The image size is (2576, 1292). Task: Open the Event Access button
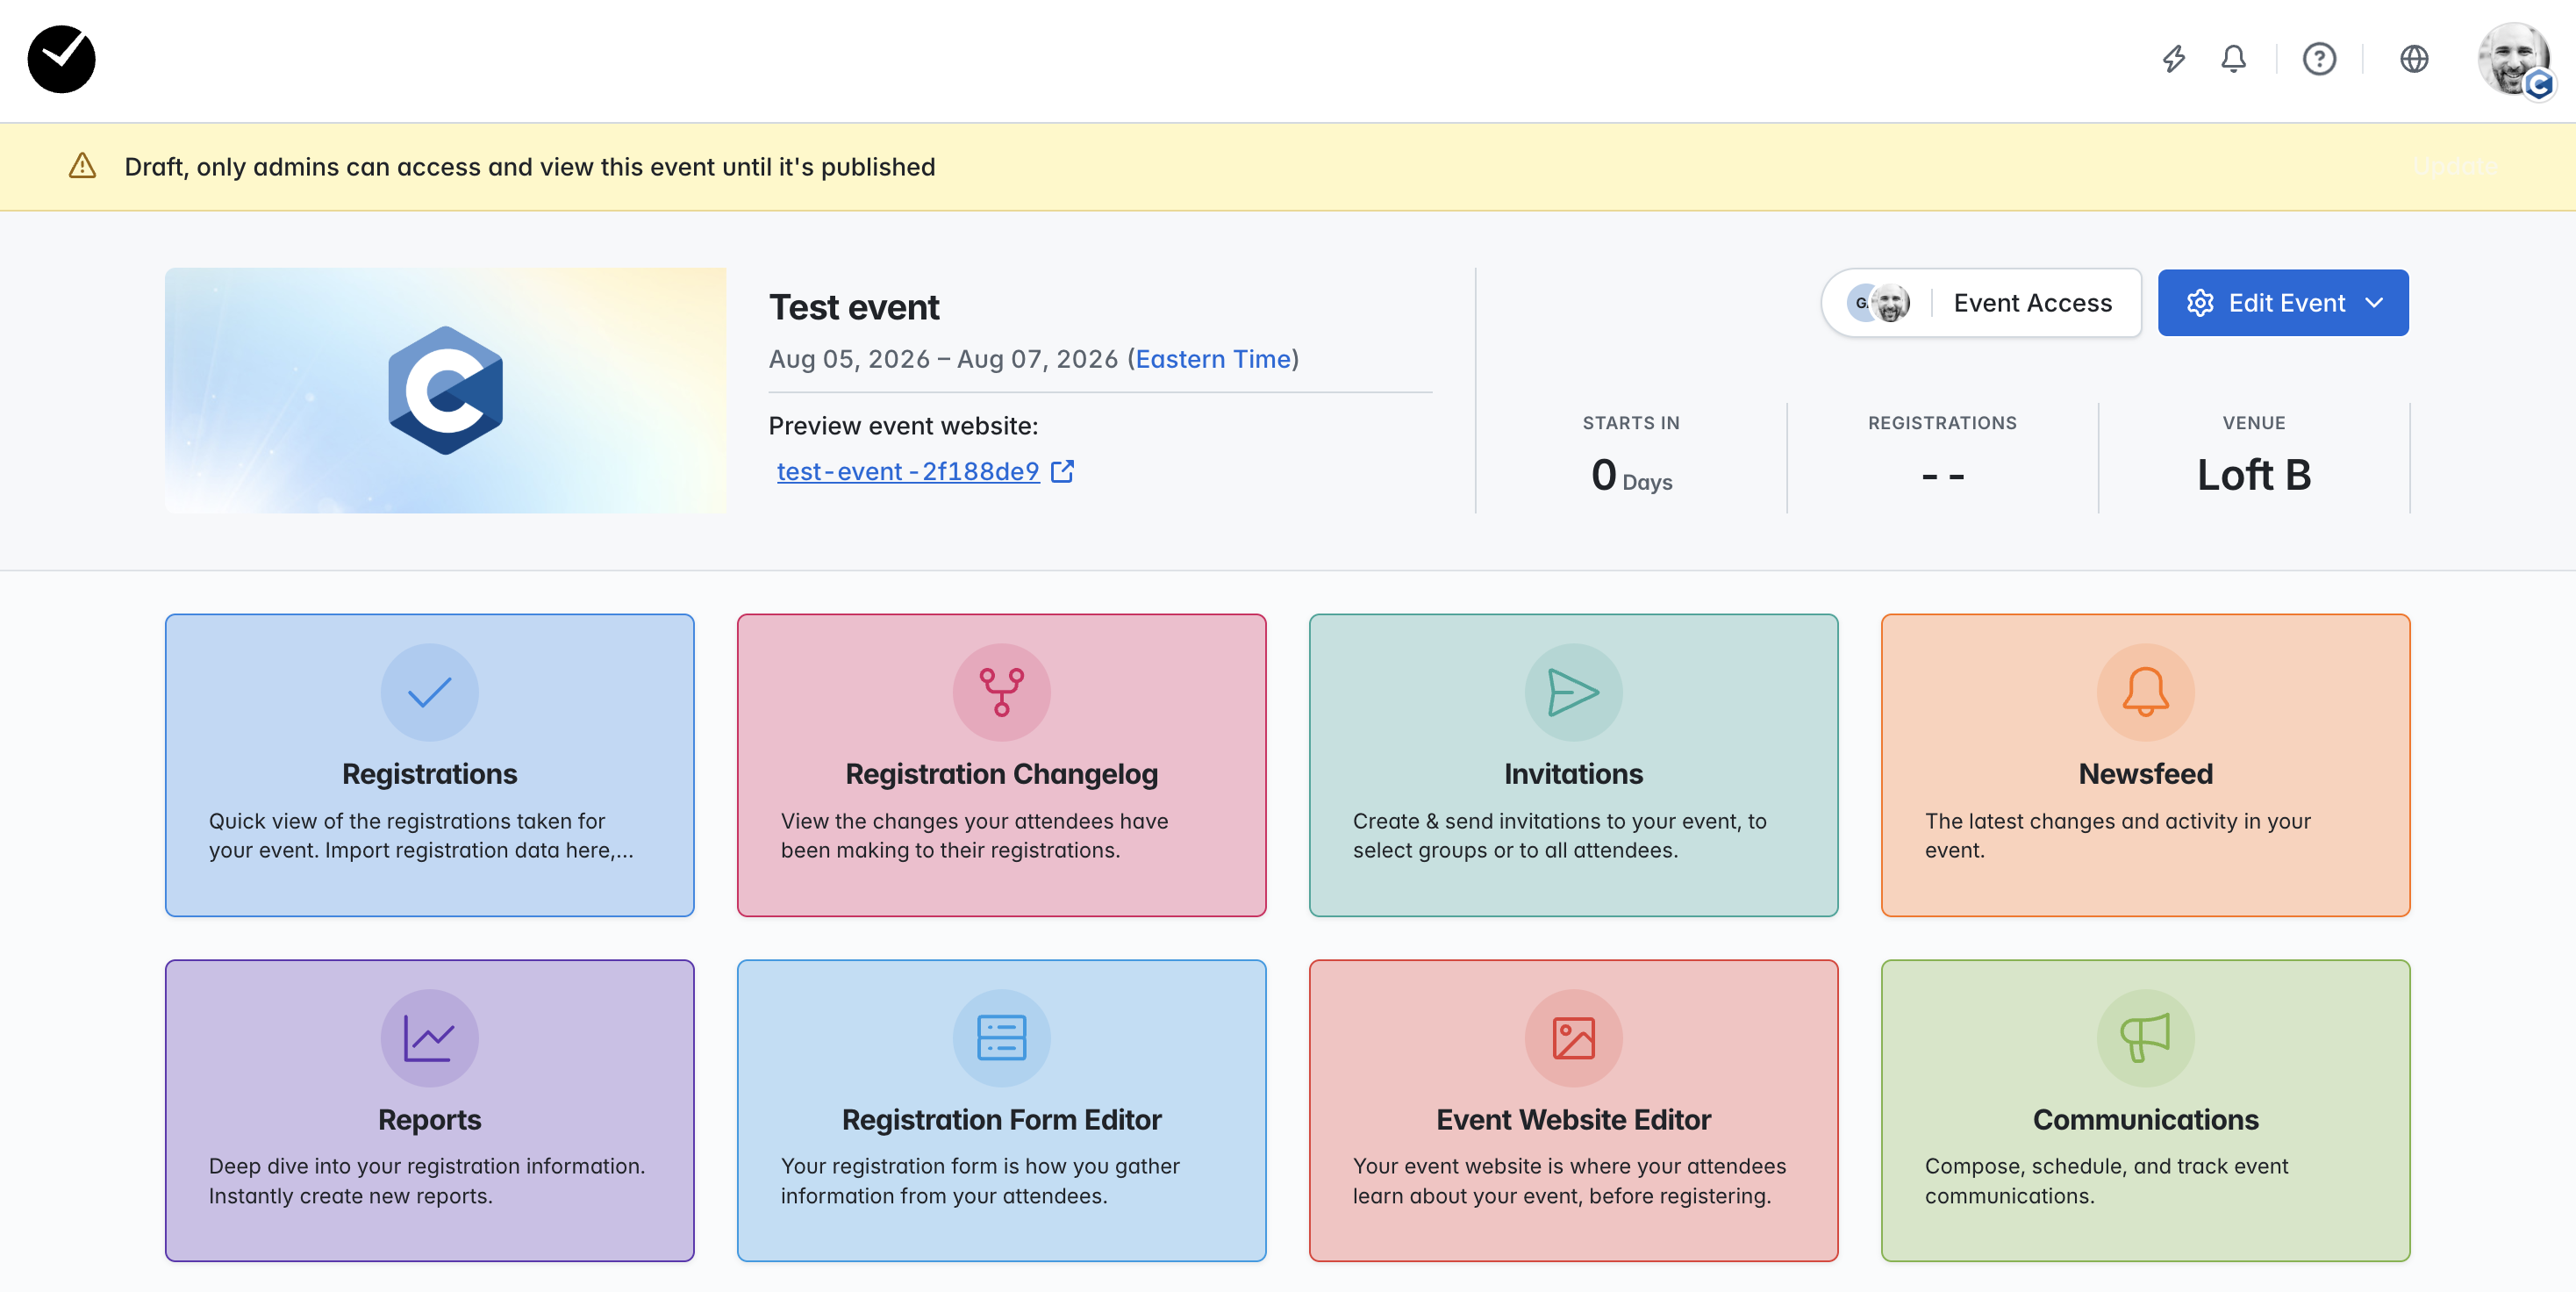1981,303
